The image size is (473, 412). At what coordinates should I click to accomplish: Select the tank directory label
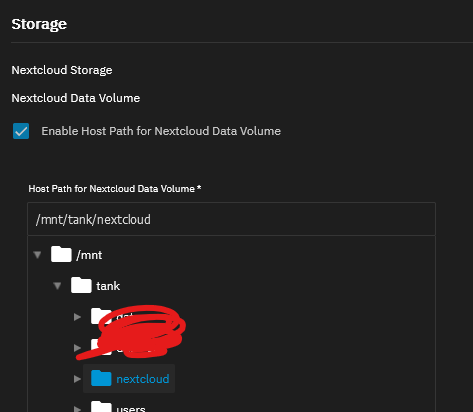click(108, 286)
